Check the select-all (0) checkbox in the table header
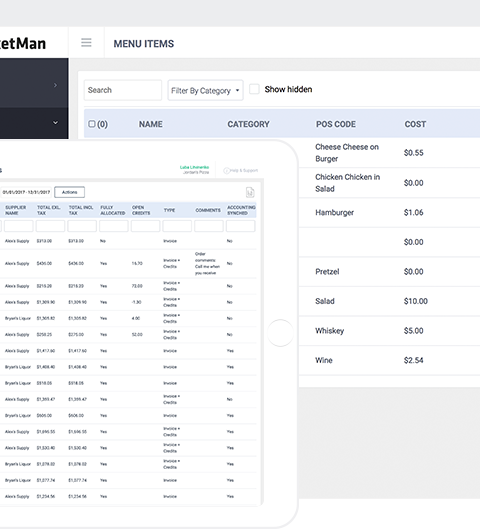 (92, 124)
